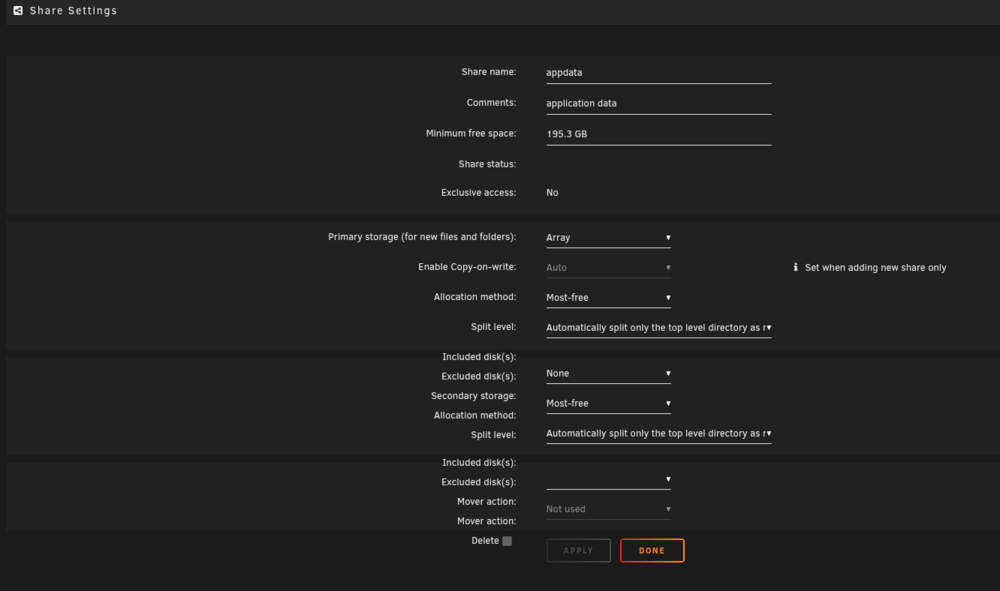Viewport: 1000px width, 591px height.
Task: Open the Enable Copy-on-write Auto dropdown
Action: [x=608, y=268]
